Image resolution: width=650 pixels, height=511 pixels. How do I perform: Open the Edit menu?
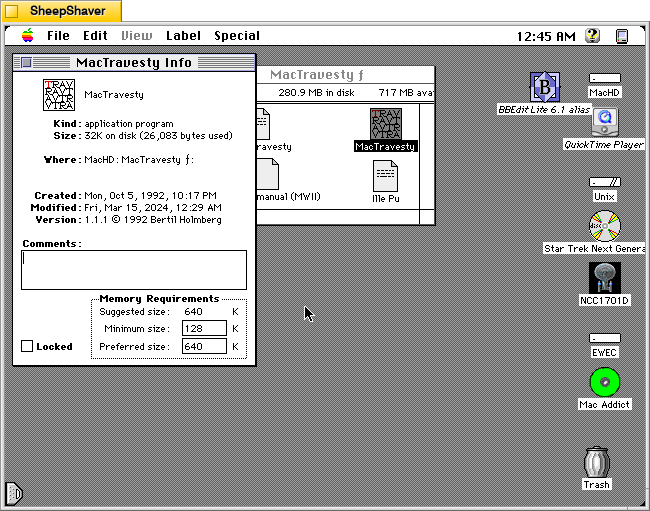tap(95, 36)
